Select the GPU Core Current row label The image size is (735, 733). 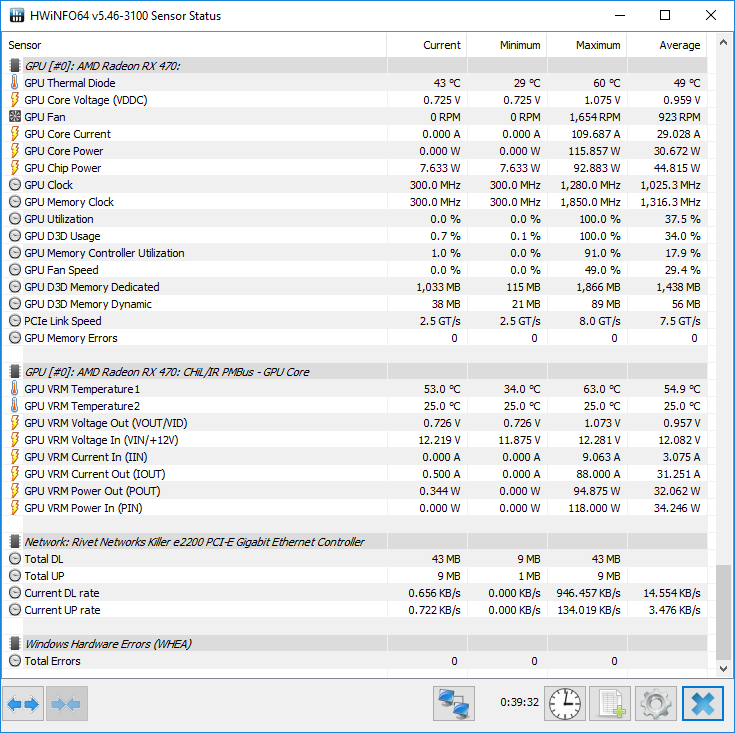coord(68,134)
